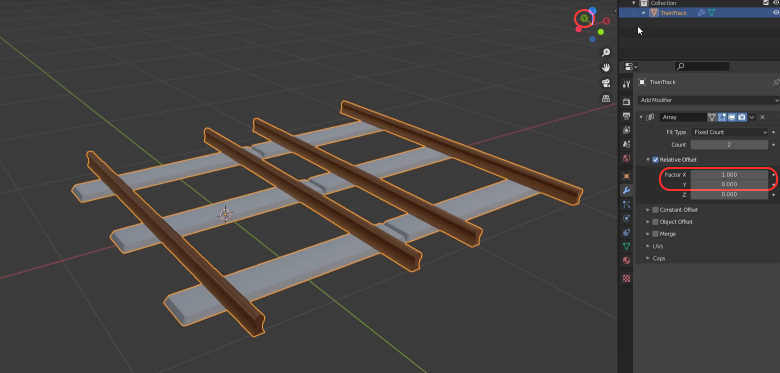Open the Object Data green triangle tab

627,246
